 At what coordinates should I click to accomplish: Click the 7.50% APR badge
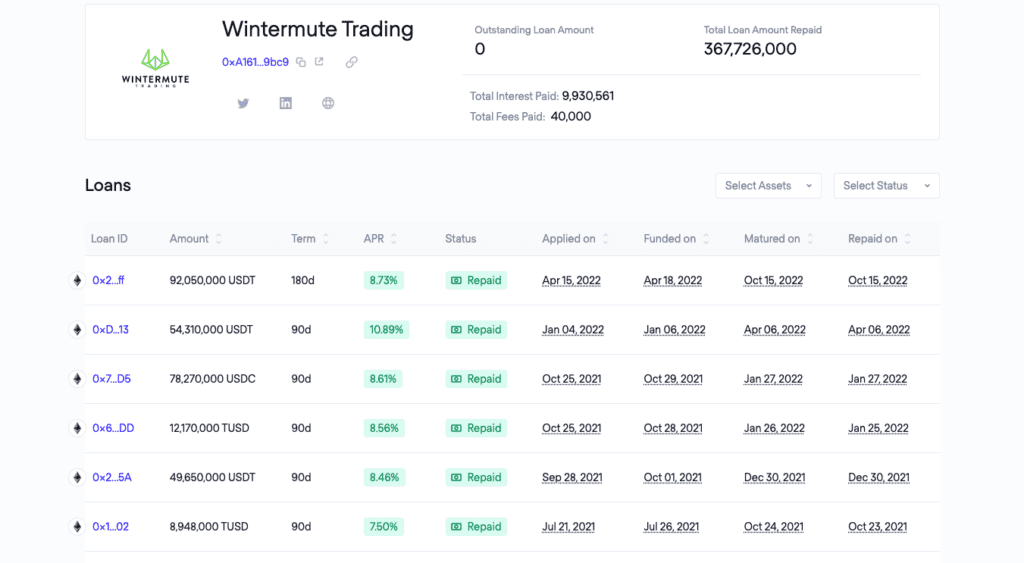coord(383,526)
